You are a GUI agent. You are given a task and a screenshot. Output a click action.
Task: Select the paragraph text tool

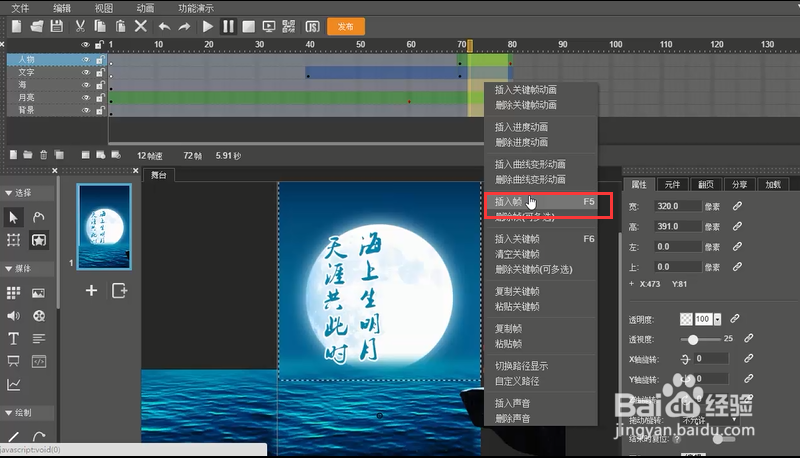coord(39,339)
